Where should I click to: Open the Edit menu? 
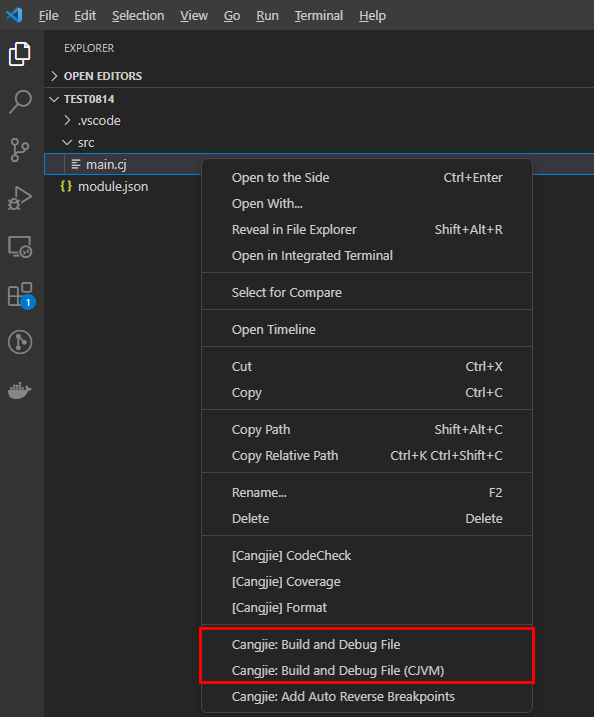(85, 16)
